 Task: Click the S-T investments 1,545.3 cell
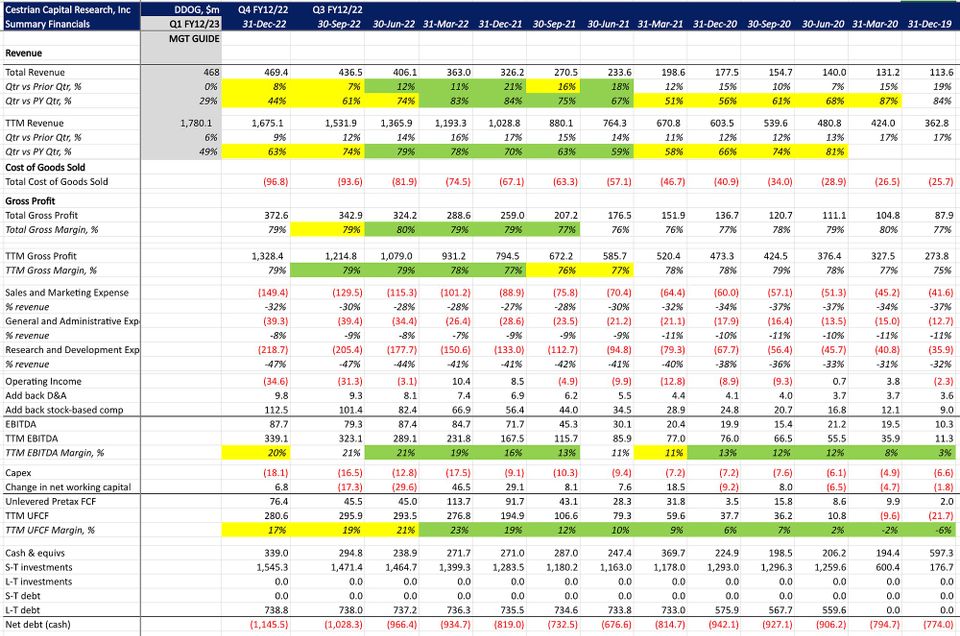pos(257,567)
